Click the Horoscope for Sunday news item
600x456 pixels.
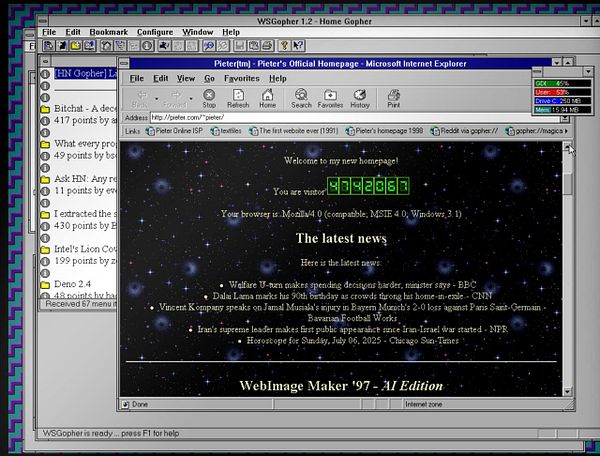coord(352,340)
